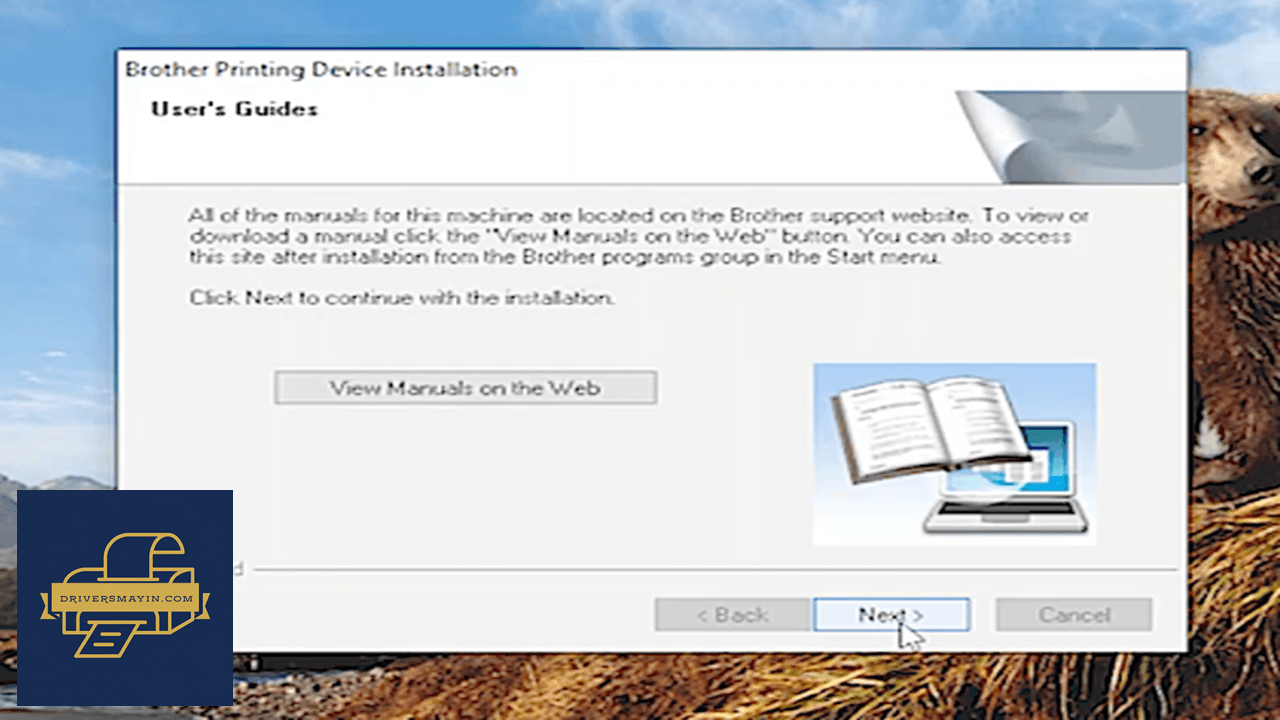
Task: Go to previous step with Back button
Action: [732, 615]
